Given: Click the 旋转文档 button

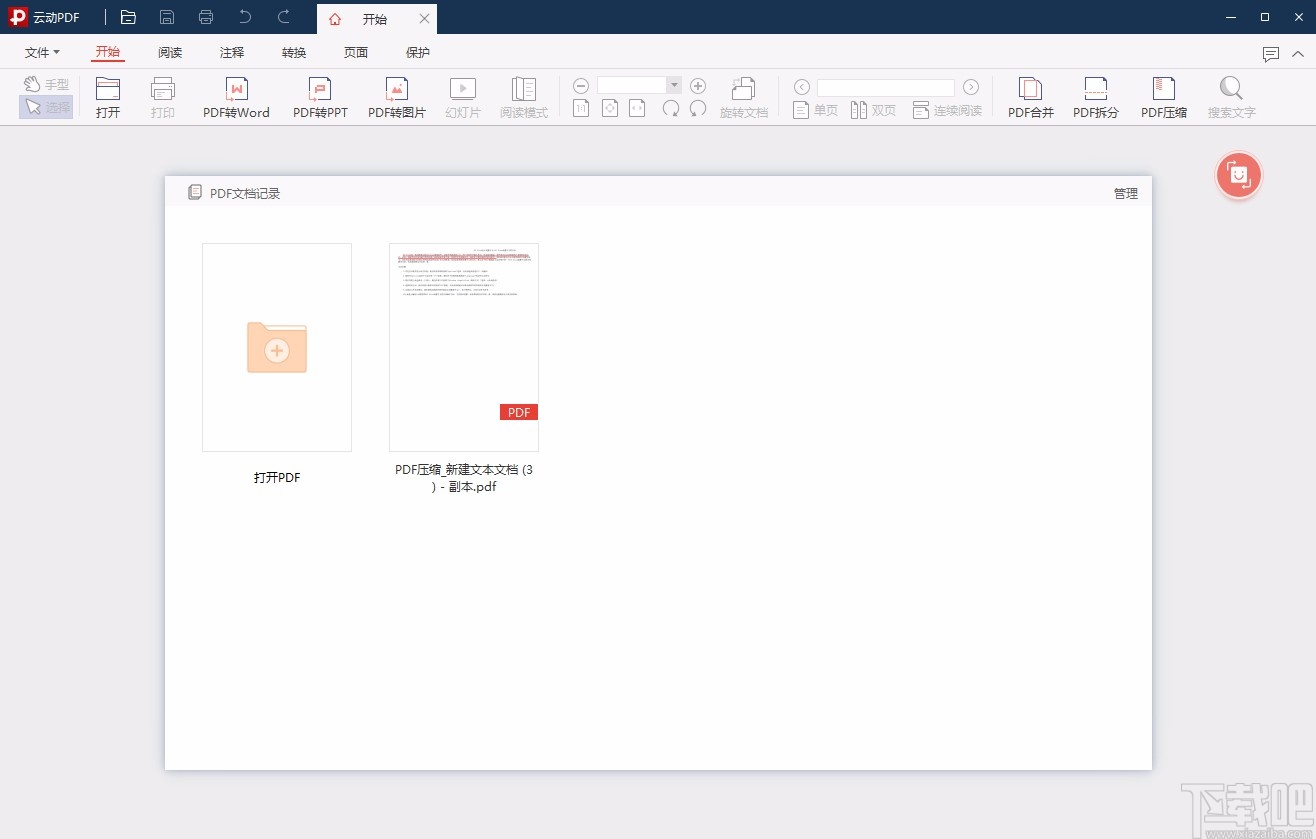Looking at the screenshot, I should [744, 98].
